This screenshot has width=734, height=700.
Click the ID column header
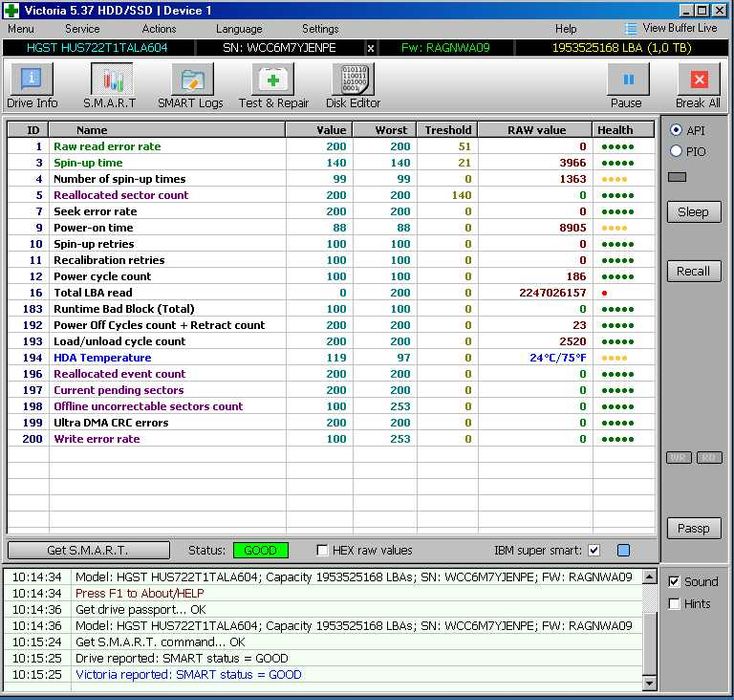pos(28,130)
